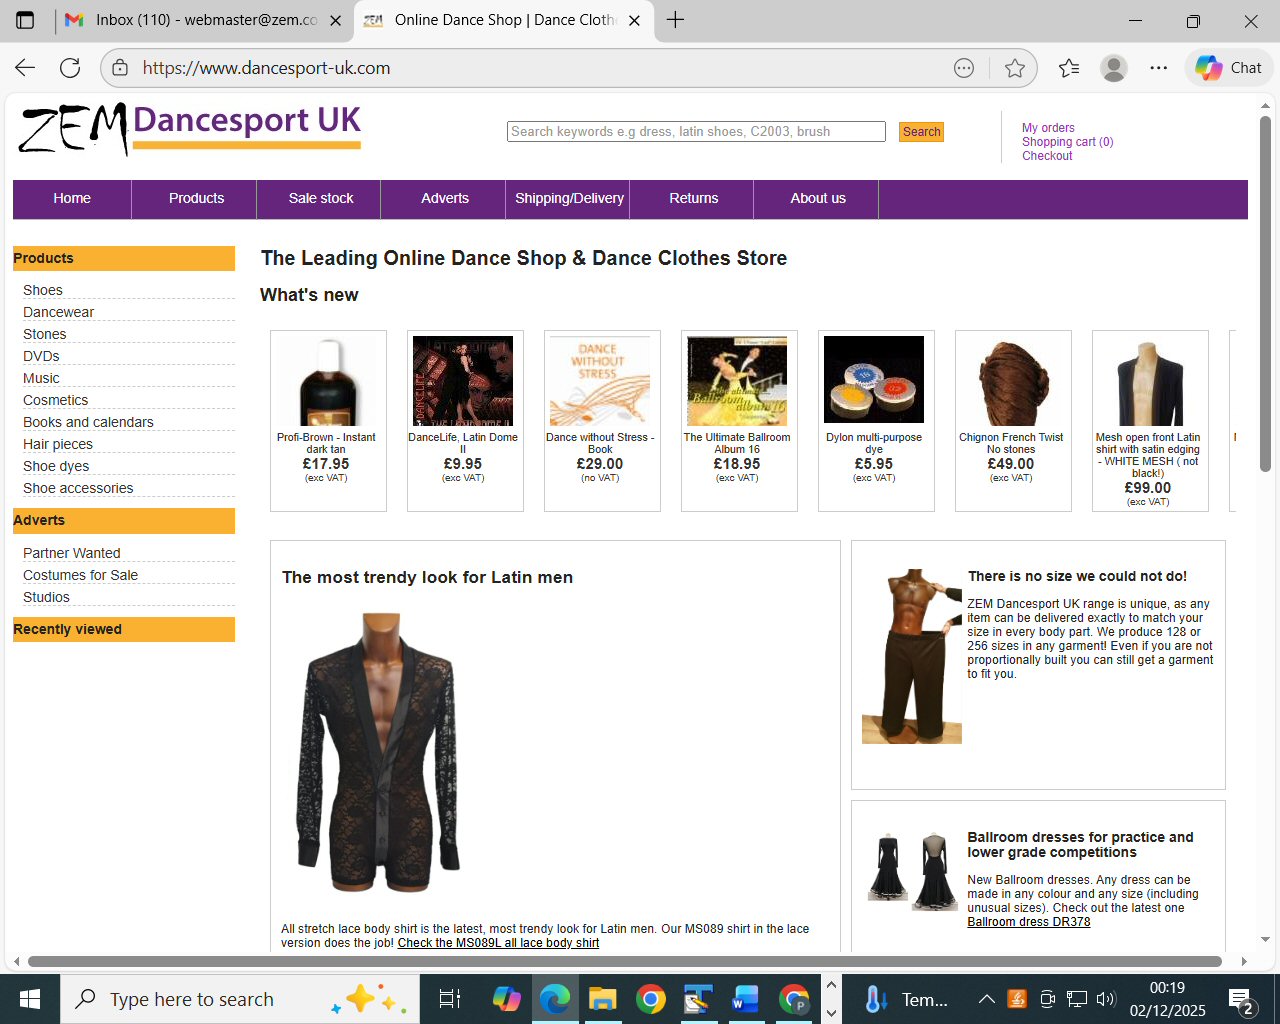
Task: Click the search keywords input field
Action: point(696,131)
